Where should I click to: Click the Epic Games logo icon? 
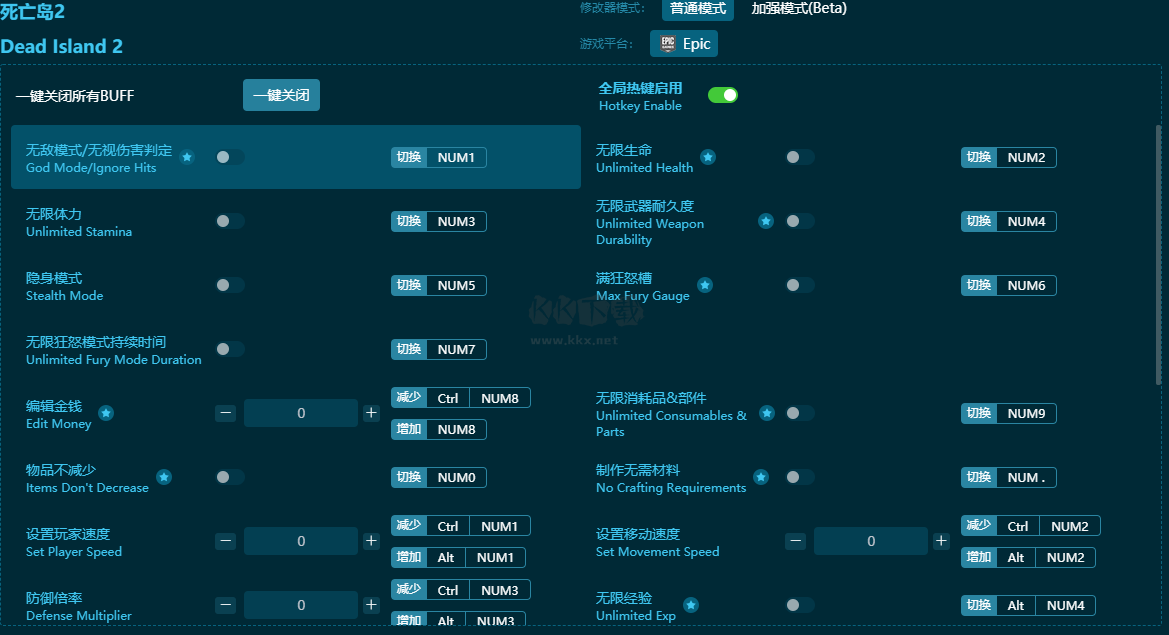pos(668,43)
